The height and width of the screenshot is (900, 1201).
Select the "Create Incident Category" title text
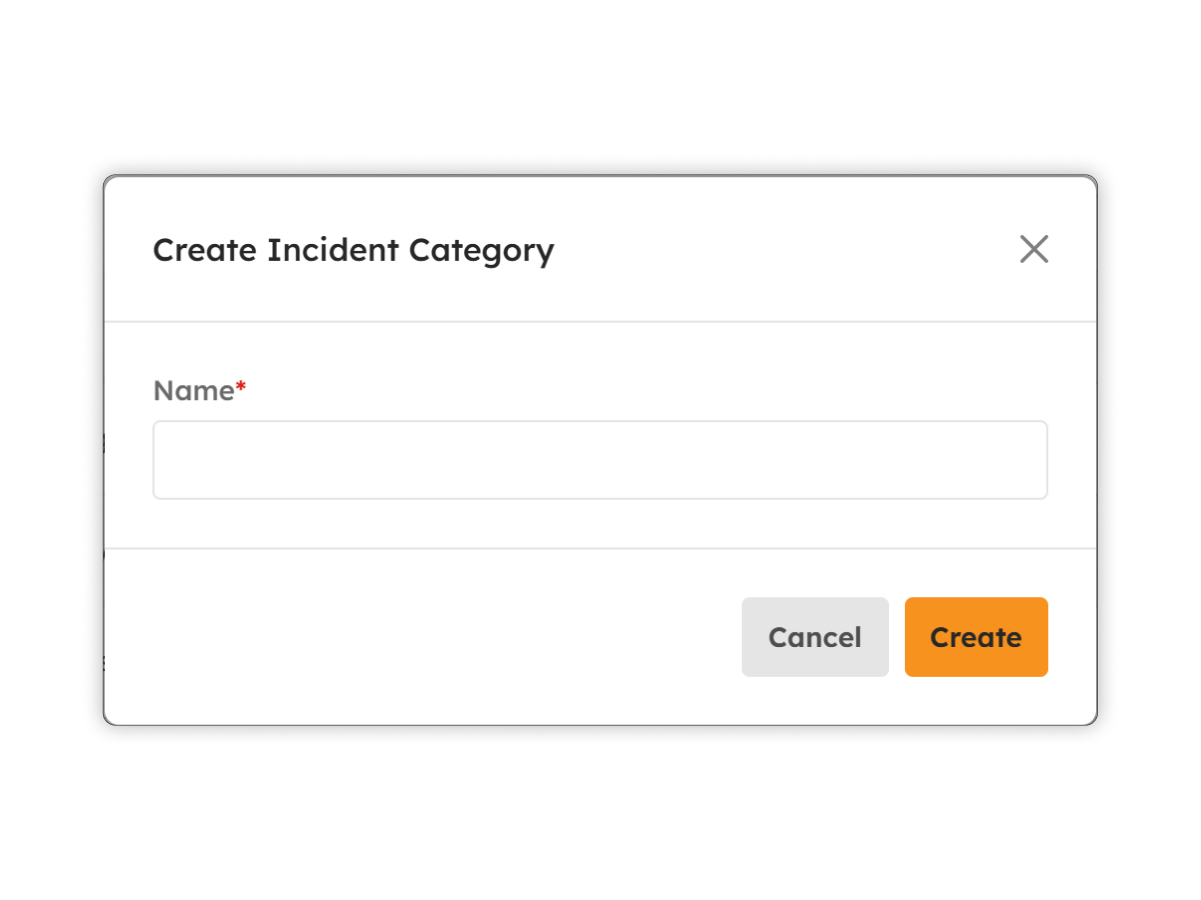tap(353, 250)
